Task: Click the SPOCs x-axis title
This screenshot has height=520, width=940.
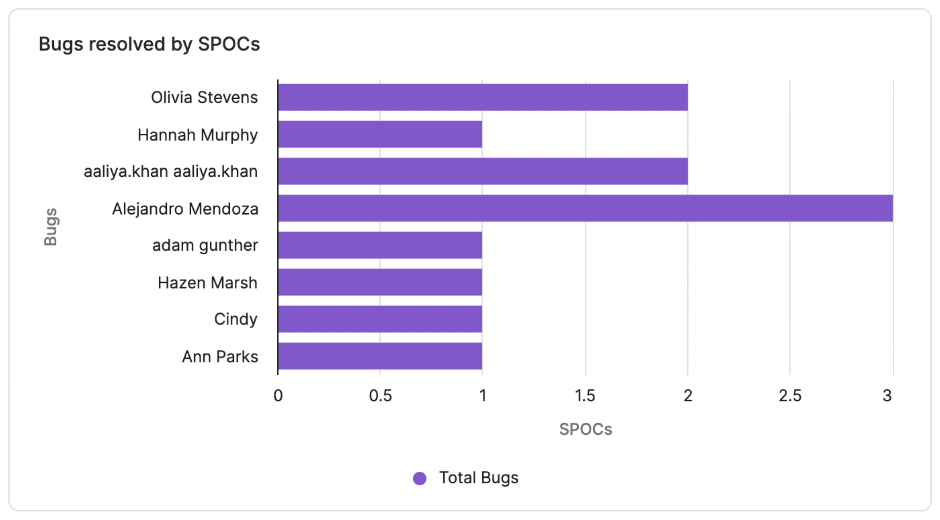Action: (585, 430)
